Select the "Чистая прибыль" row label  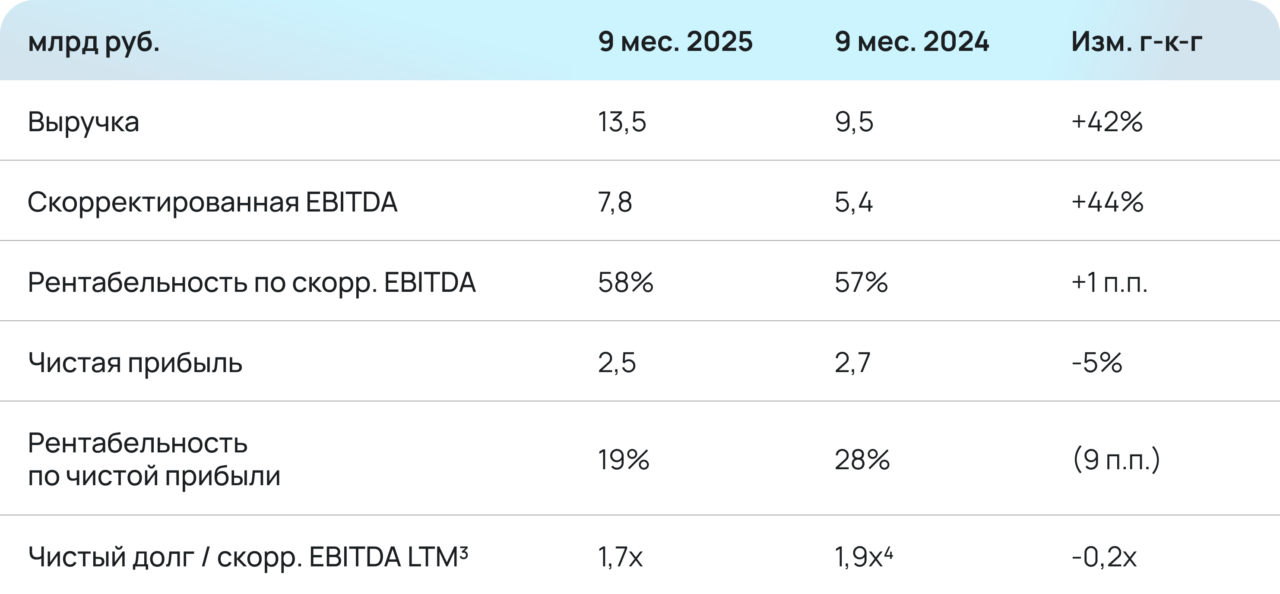click(x=135, y=362)
